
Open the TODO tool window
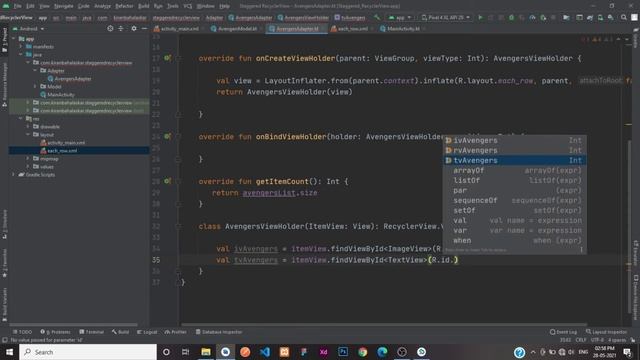22,332
